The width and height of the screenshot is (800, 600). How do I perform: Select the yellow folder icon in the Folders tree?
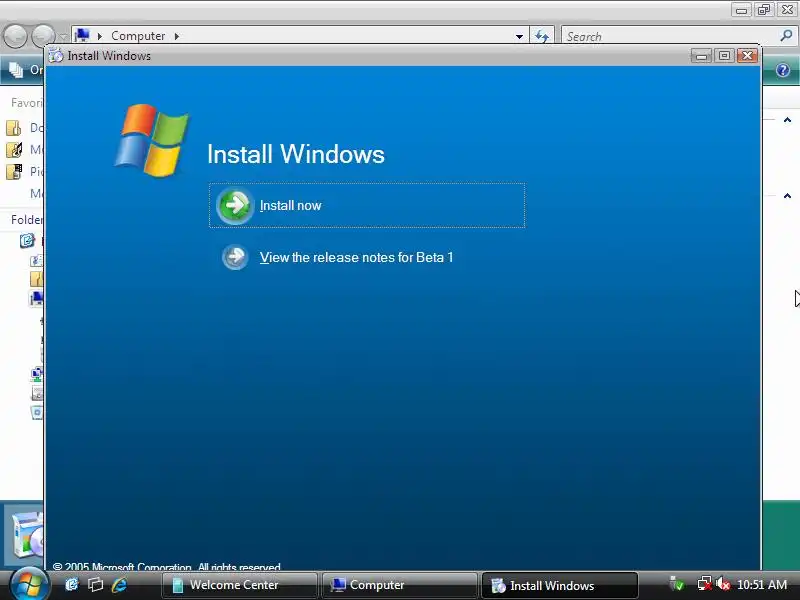(x=36, y=279)
